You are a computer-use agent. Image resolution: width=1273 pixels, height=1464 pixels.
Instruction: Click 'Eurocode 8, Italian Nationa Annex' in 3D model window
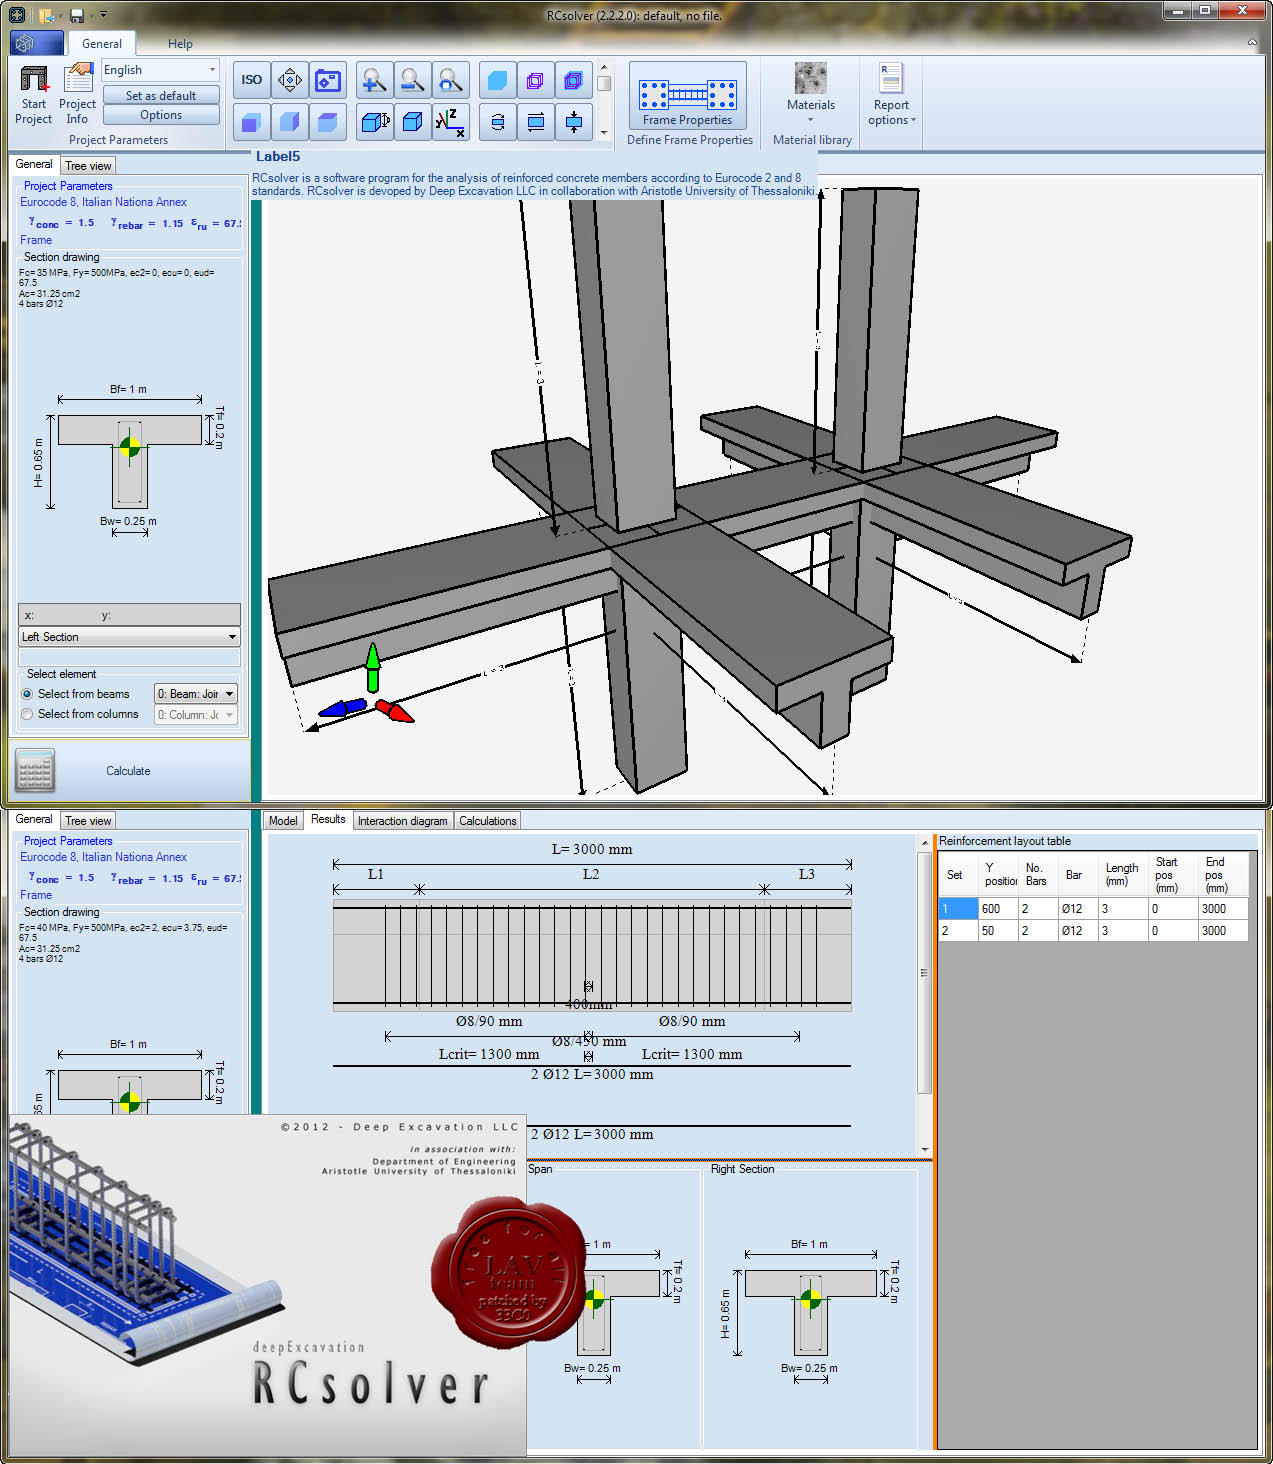tap(103, 202)
